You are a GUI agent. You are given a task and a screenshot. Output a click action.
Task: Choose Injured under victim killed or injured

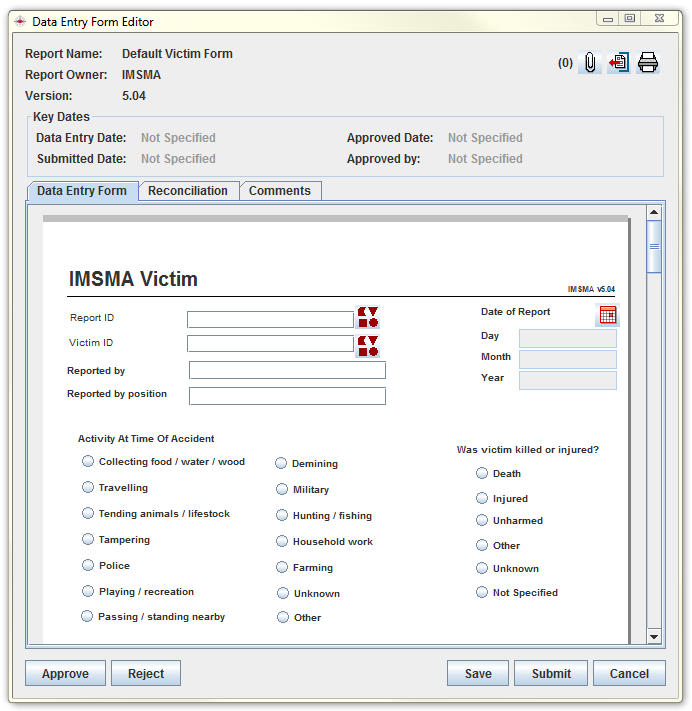[x=482, y=498]
